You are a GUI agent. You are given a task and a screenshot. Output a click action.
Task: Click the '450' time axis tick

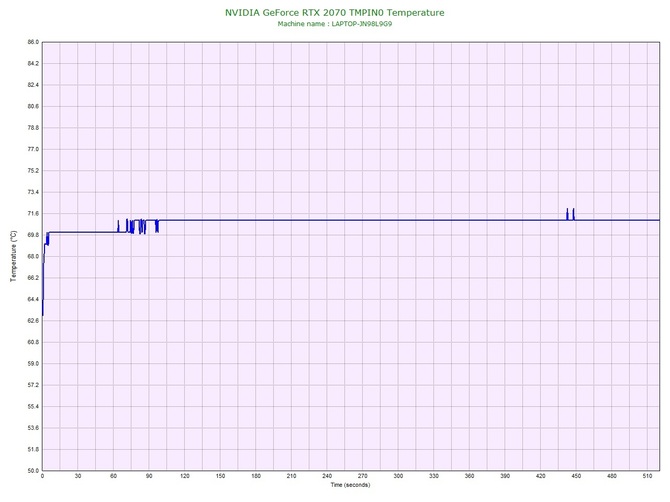(x=576, y=476)
